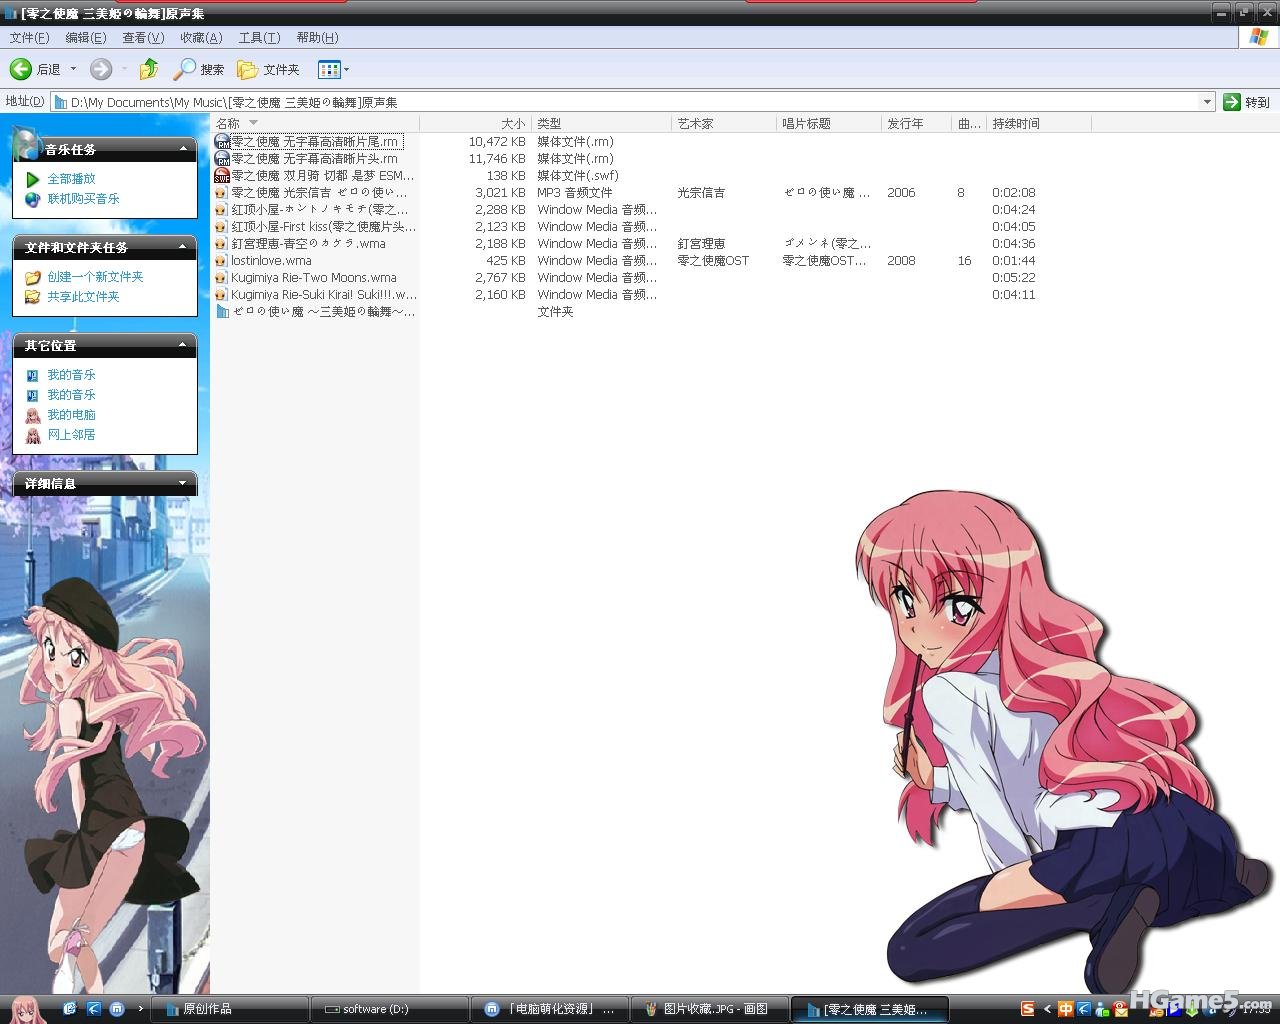
Task: Select the RM icon of 无字幕高清晰片头.rm
Action: [222, 159]
